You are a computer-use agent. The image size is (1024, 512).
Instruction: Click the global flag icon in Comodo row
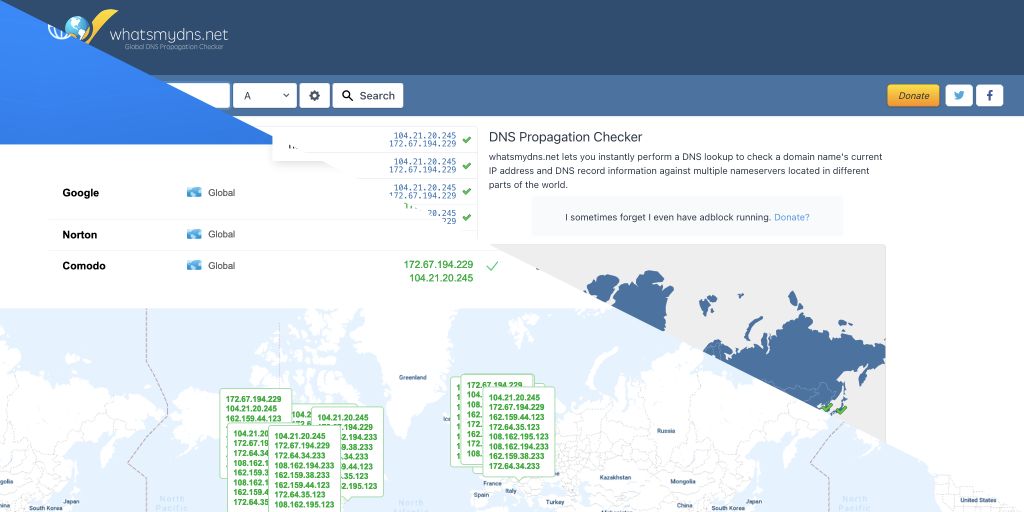click(x=194, y=265)
